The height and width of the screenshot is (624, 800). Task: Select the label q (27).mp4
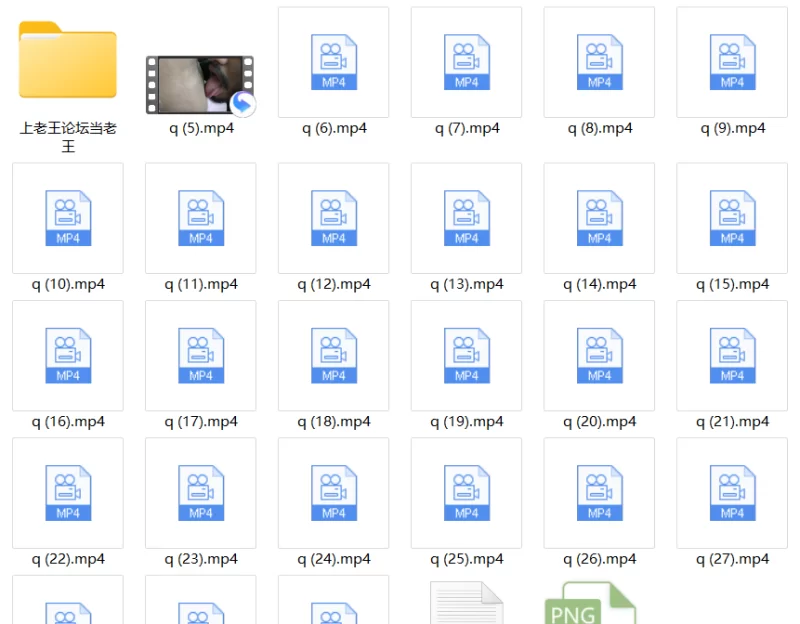(733, 559)
